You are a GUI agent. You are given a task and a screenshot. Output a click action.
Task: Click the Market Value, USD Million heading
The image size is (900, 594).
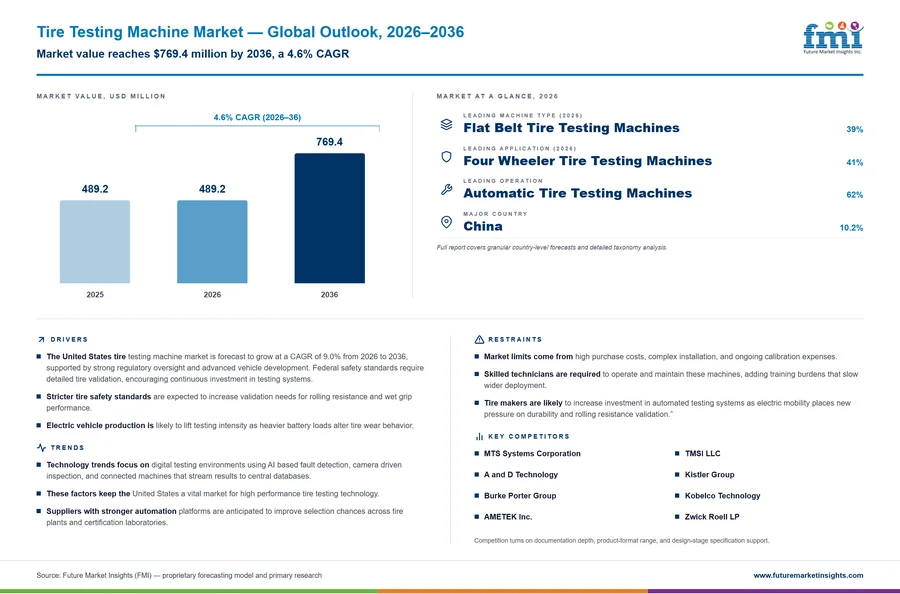coord(101,96)
